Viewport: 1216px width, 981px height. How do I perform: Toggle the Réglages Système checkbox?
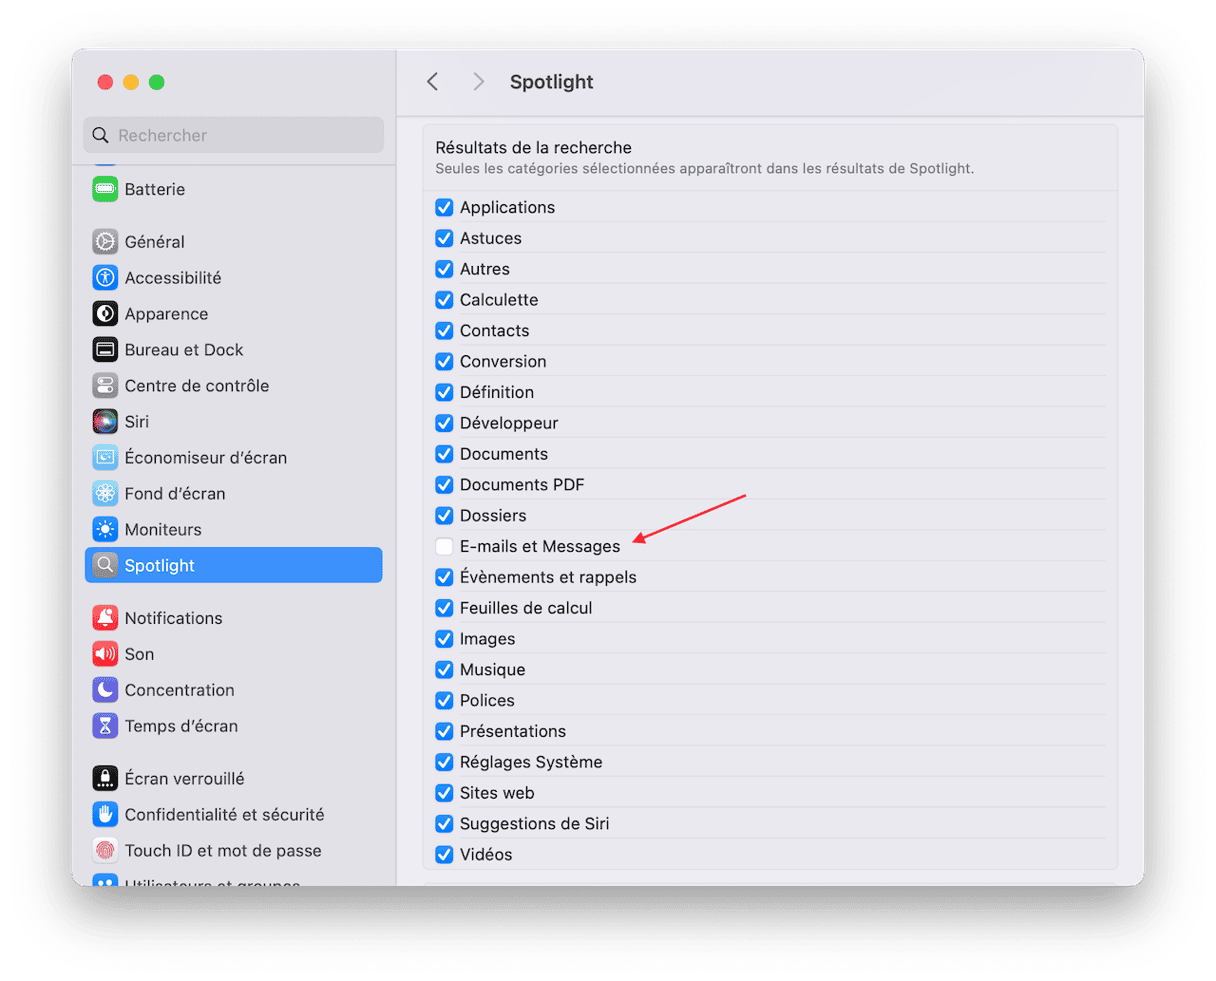coord(445,762)
